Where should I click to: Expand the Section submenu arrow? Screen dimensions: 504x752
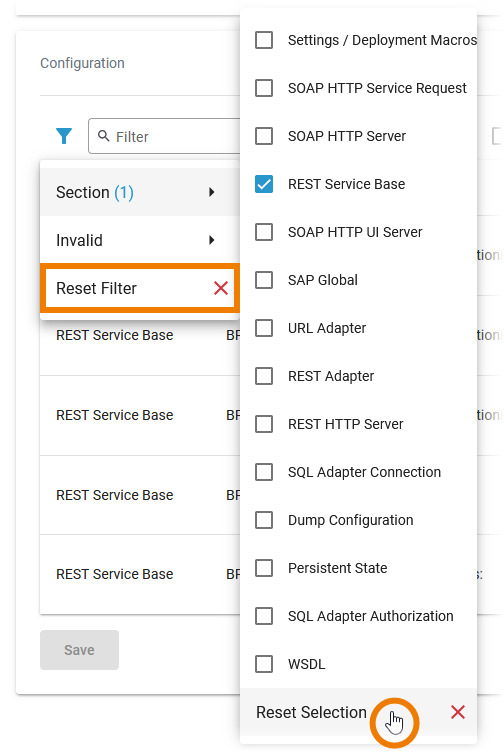coord(211,192)
